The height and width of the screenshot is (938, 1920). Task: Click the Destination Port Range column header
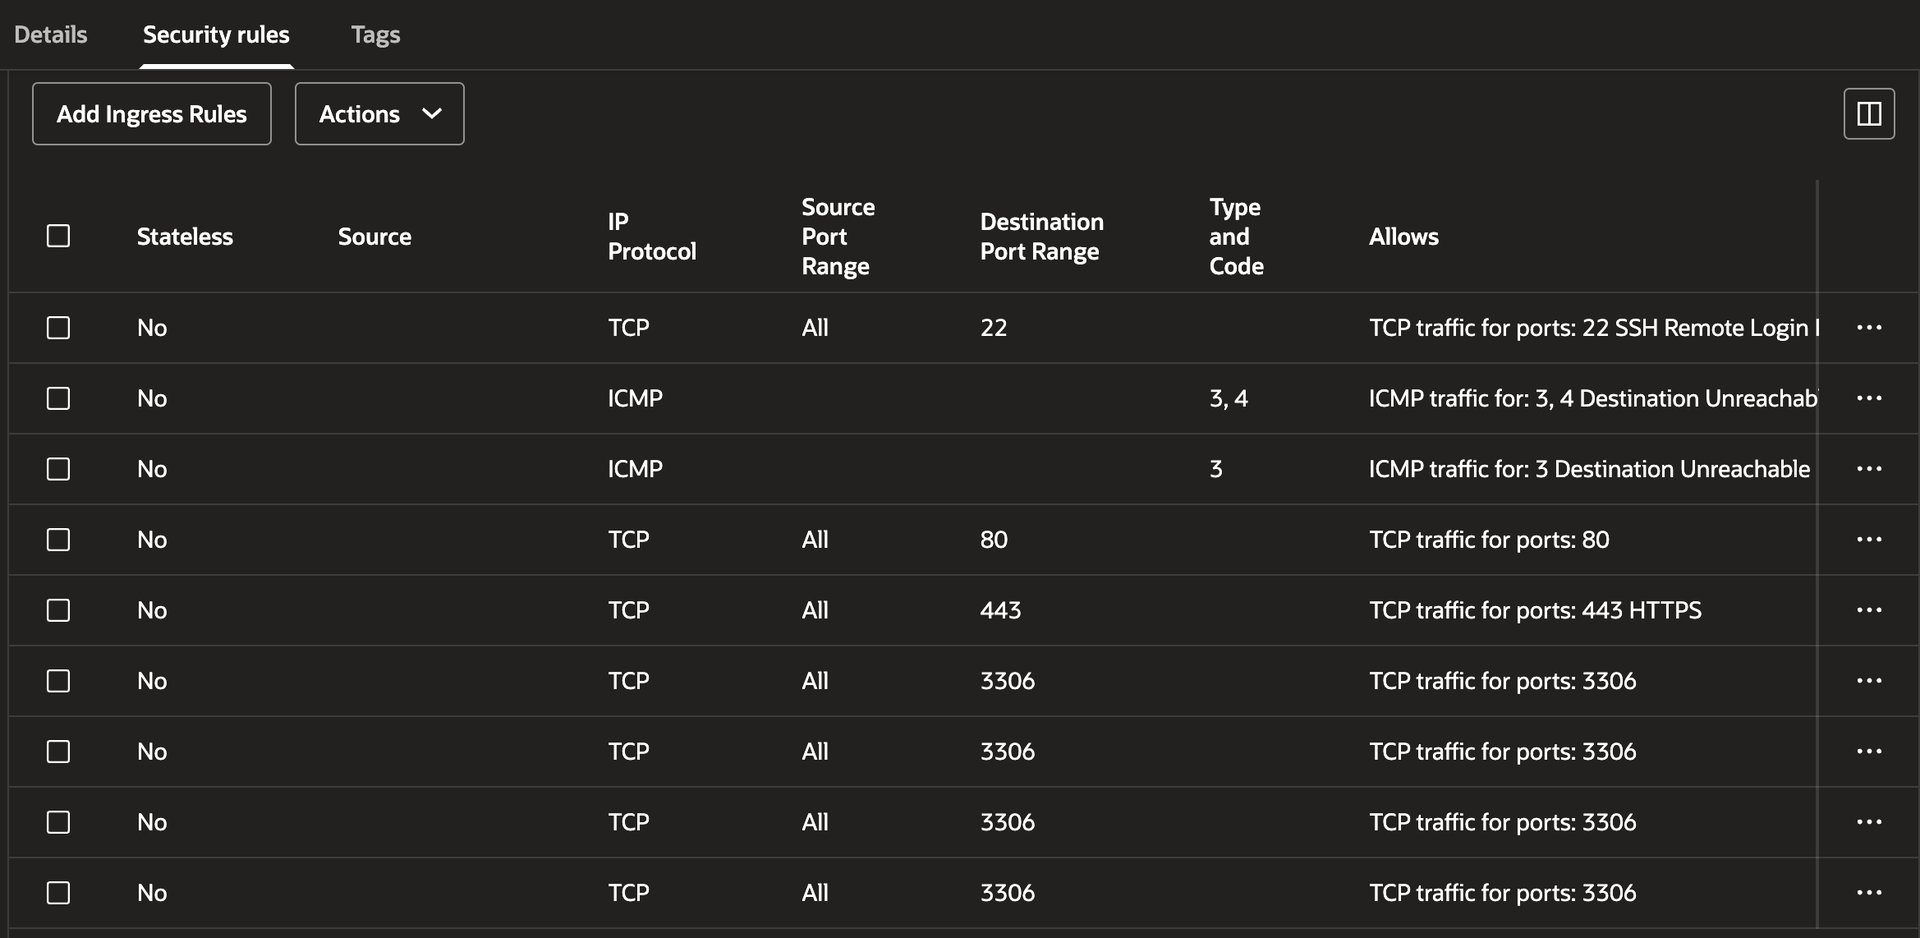1041,237
